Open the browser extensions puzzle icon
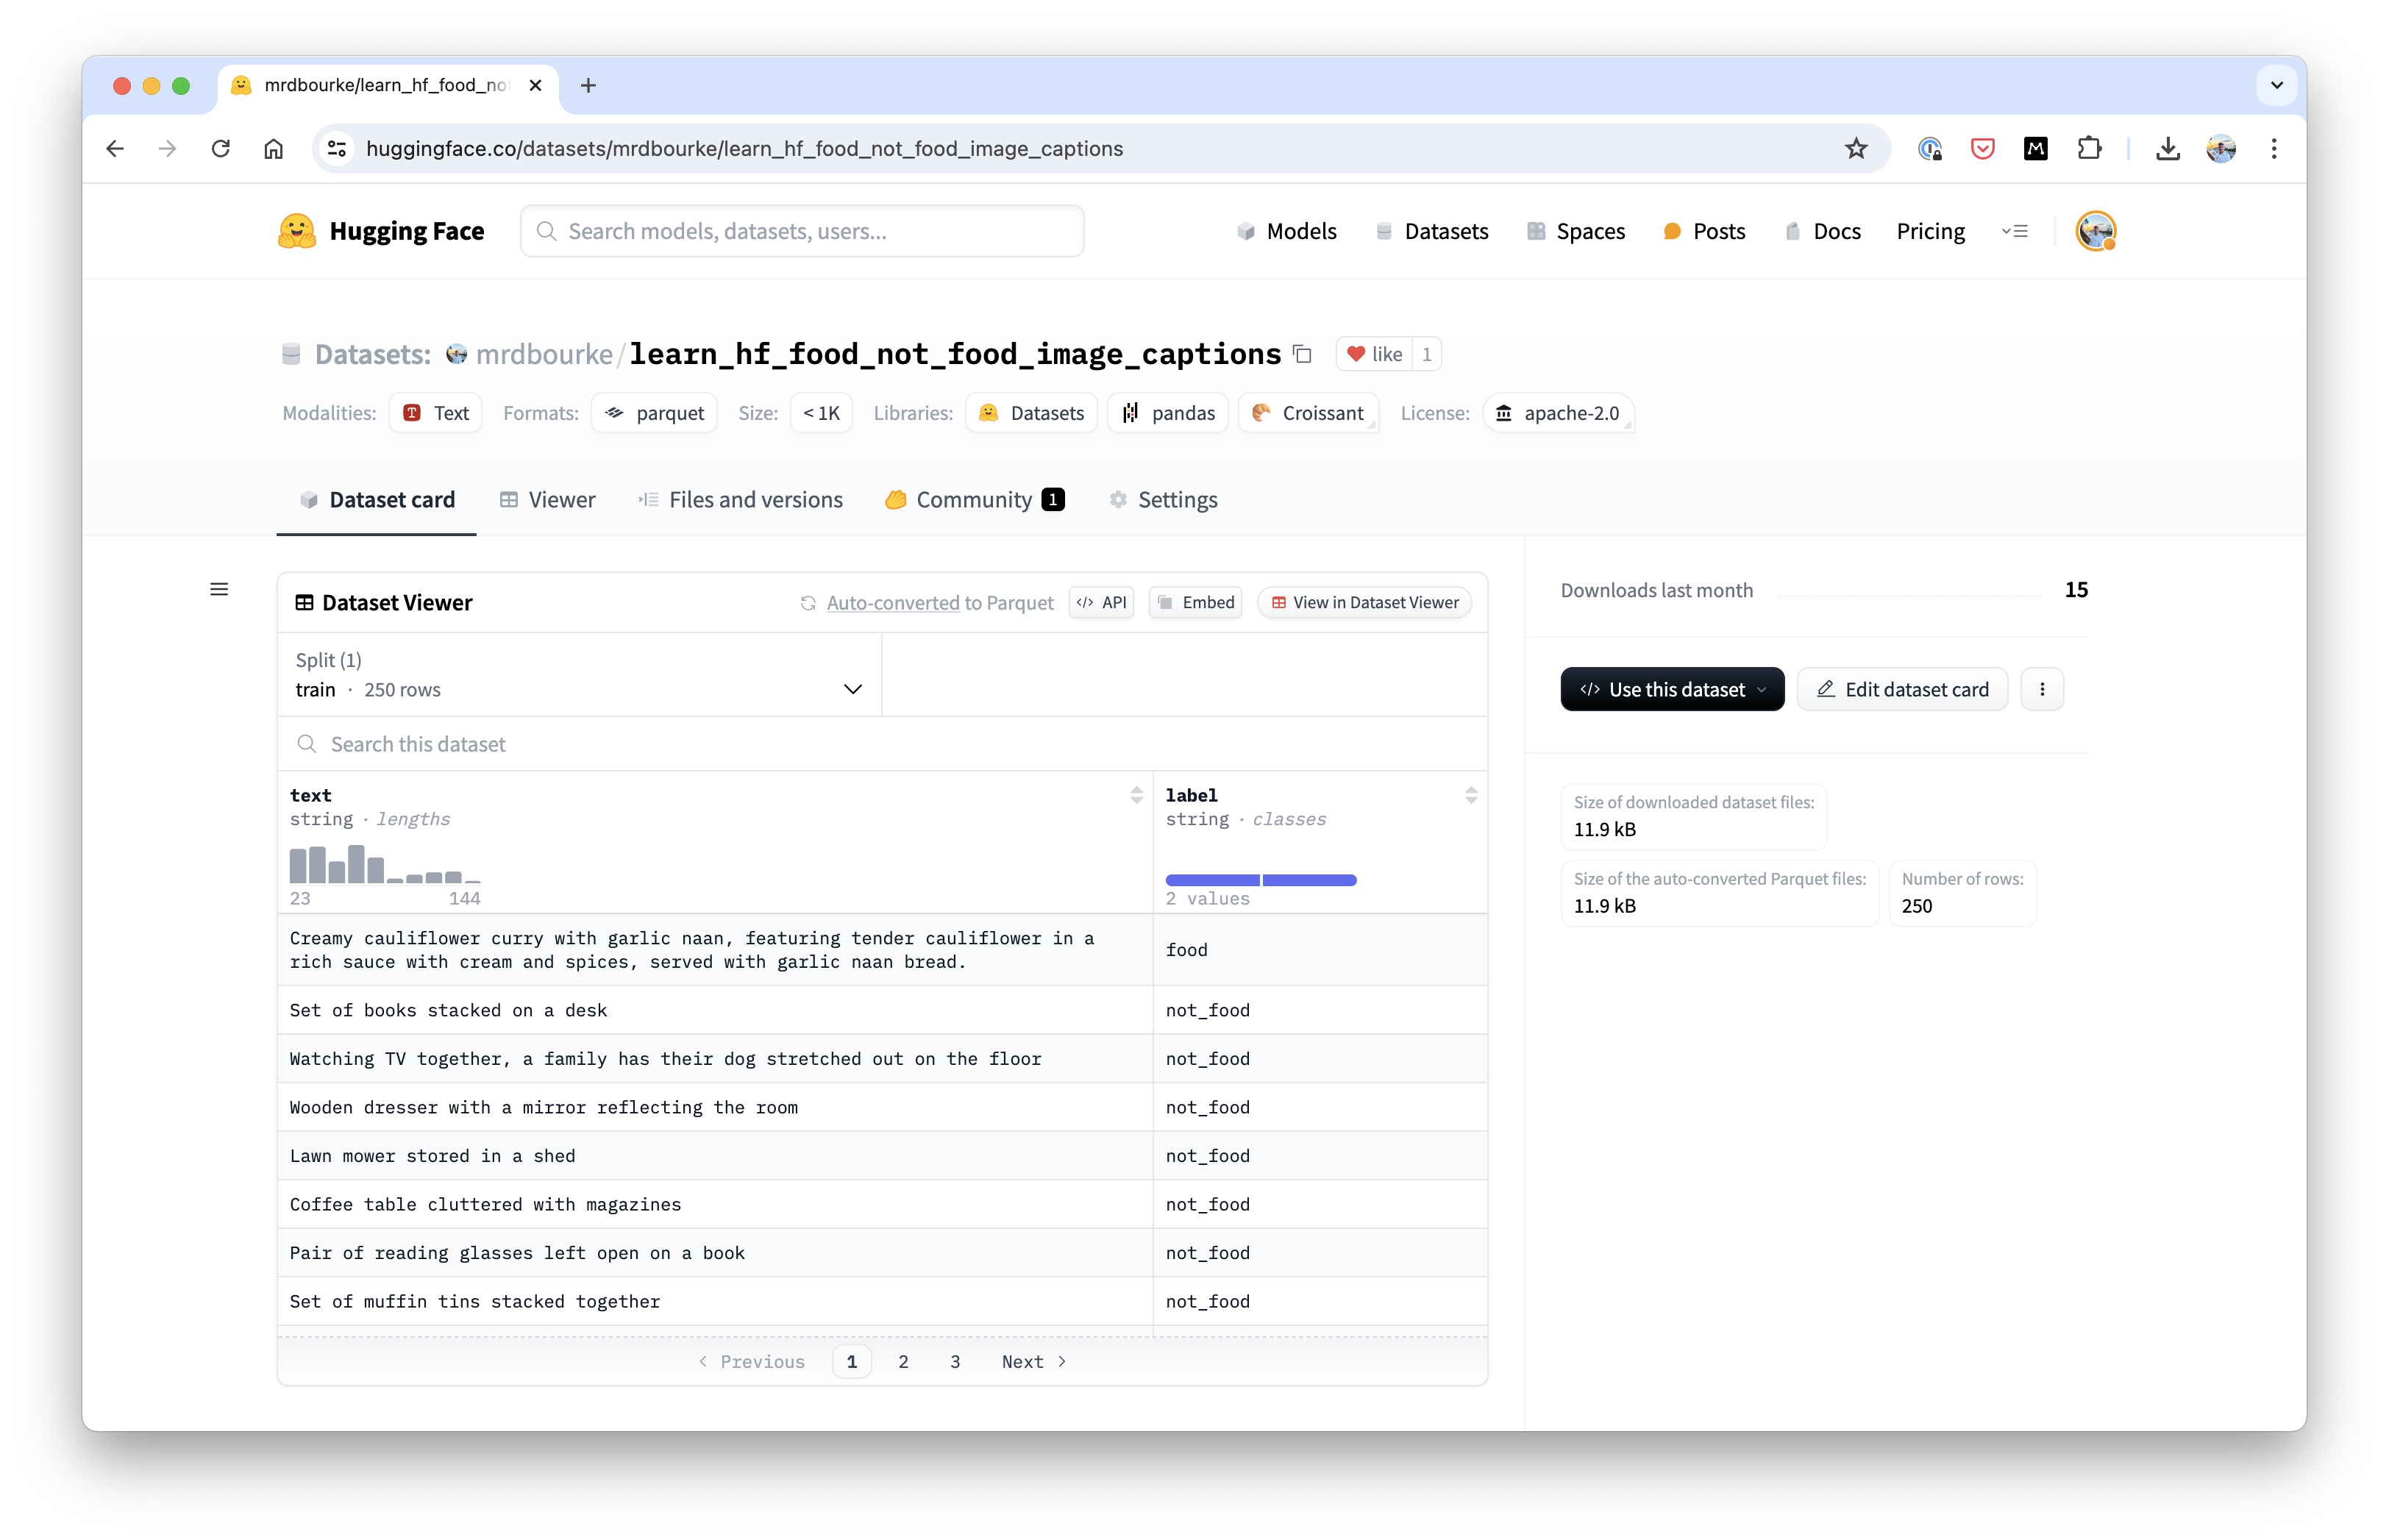The width and height of the screenshot is (2389, 1540). coord(2089,149)
